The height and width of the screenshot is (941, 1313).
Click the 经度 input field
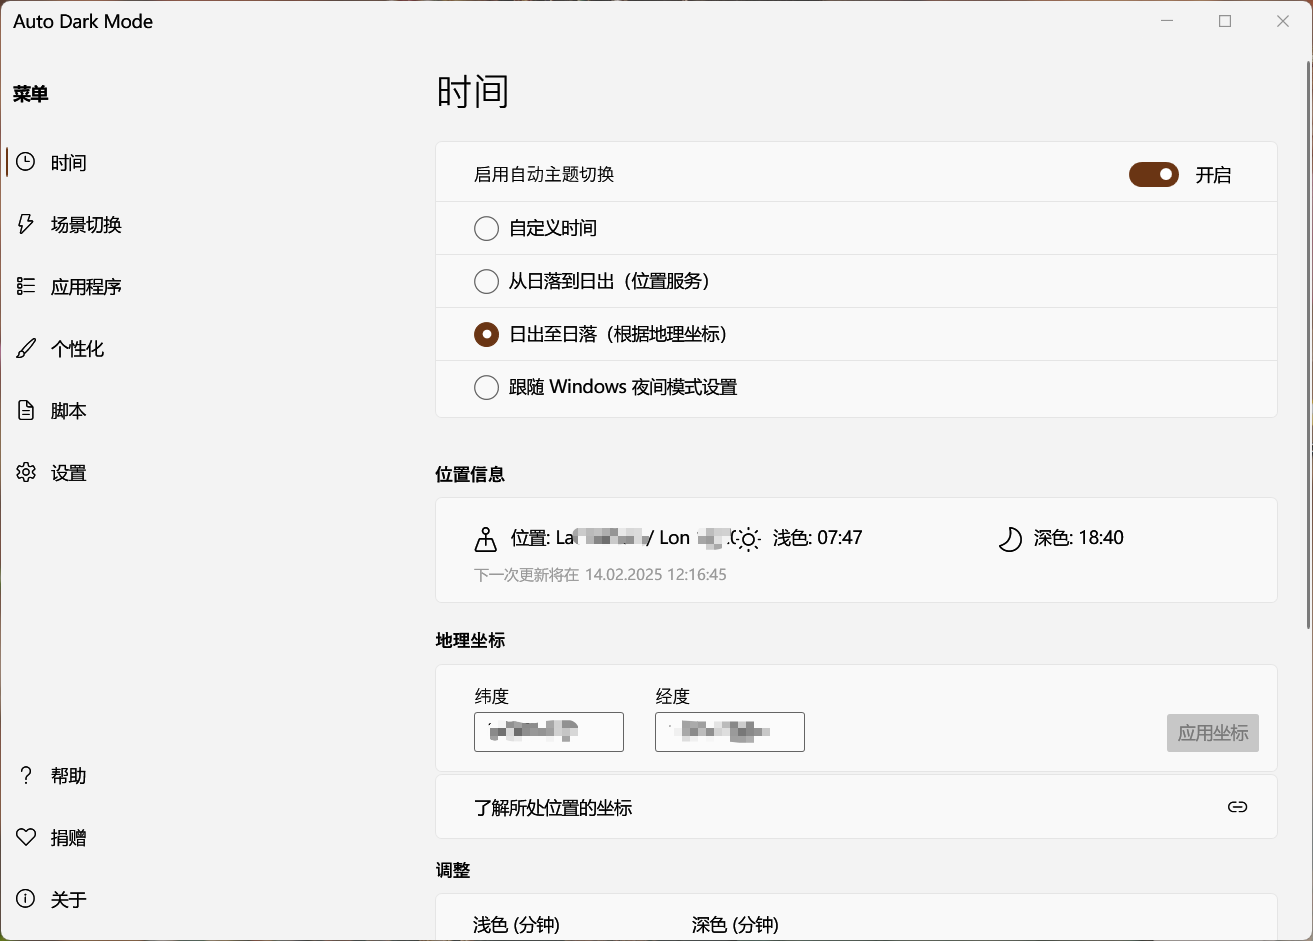pos(730,732)
